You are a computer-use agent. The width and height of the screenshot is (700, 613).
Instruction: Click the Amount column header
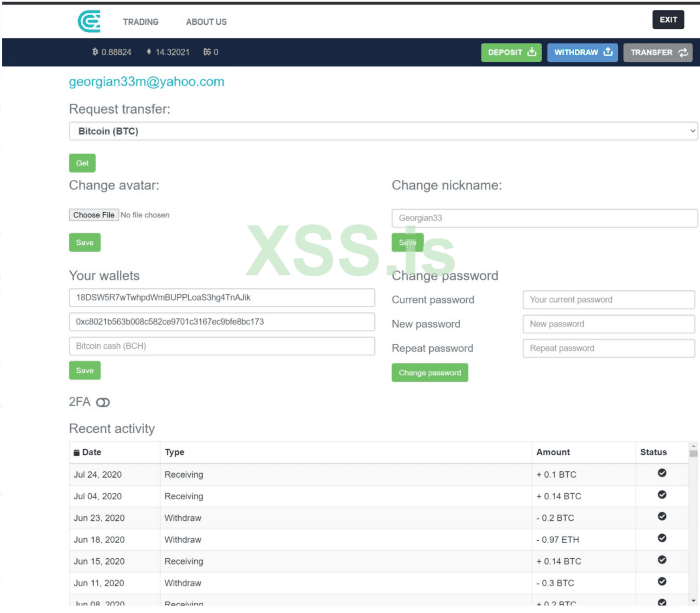583,452
